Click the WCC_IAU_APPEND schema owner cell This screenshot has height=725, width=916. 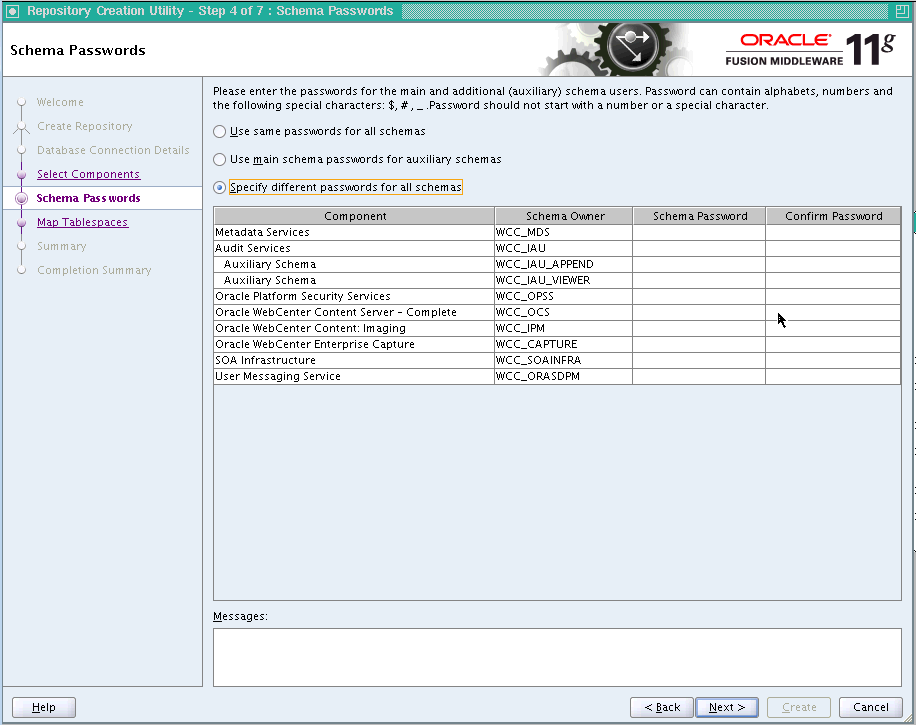tap(563, 264)
